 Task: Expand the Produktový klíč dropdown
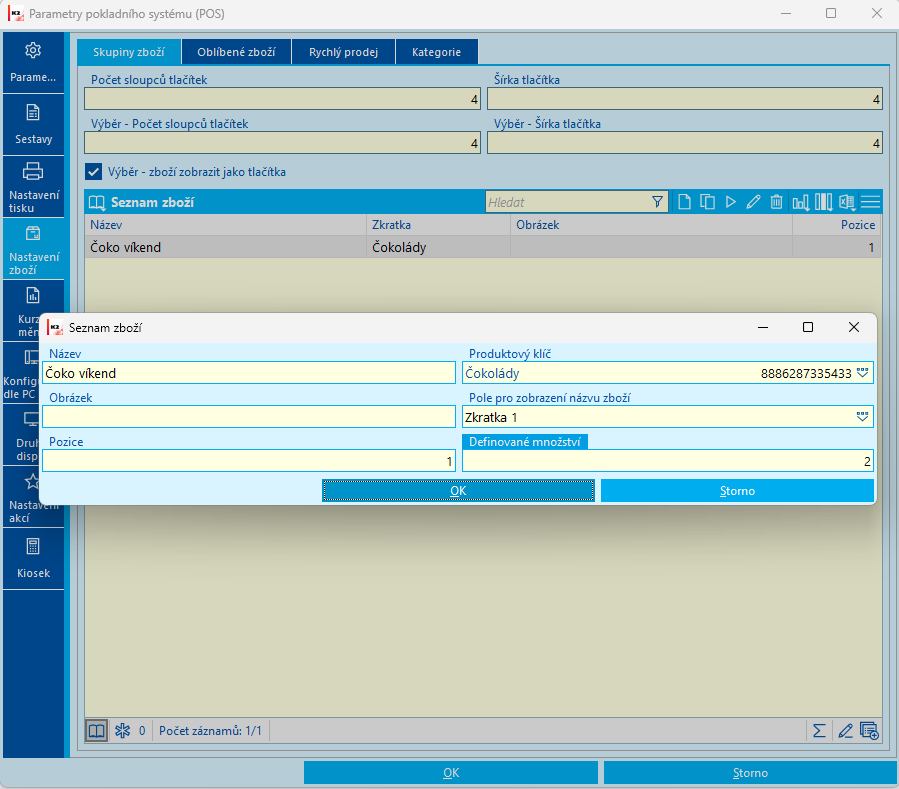pos(862,373)
